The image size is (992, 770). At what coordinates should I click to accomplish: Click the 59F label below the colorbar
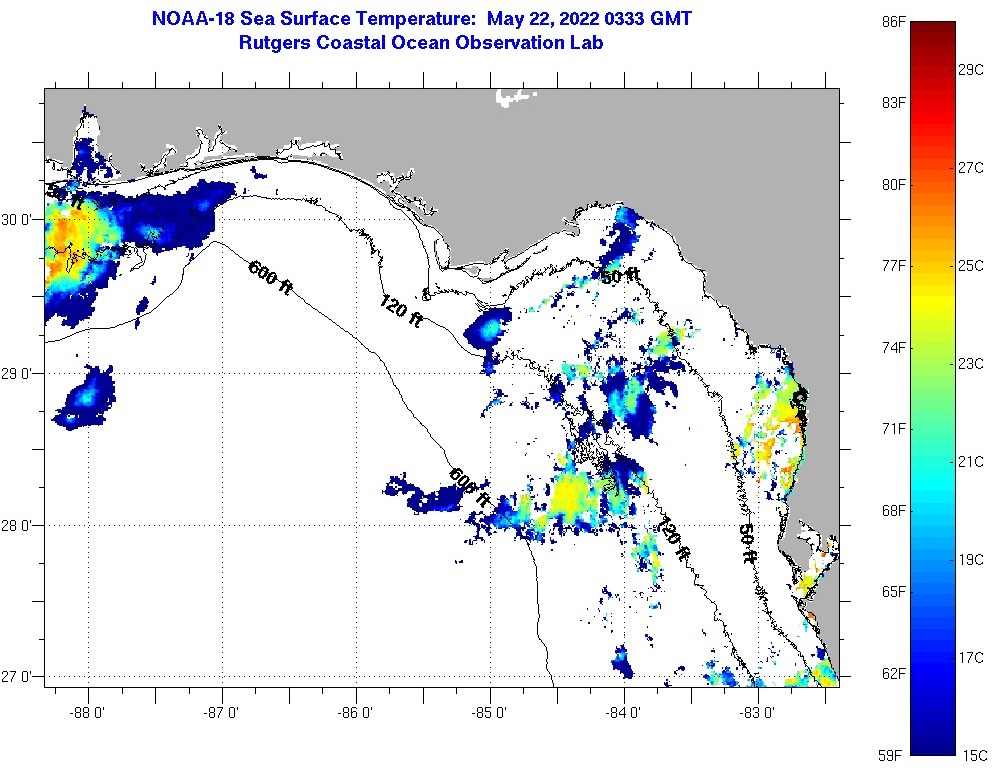(x=894, y=755)
